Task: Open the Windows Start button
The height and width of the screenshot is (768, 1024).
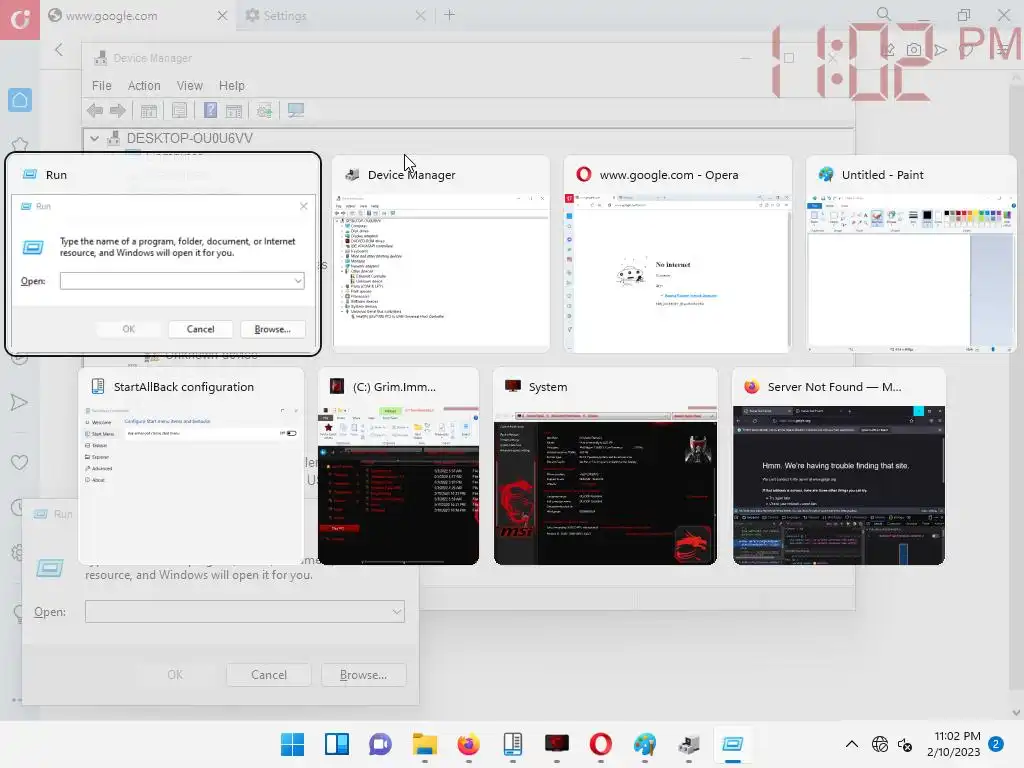Action: 292,744
